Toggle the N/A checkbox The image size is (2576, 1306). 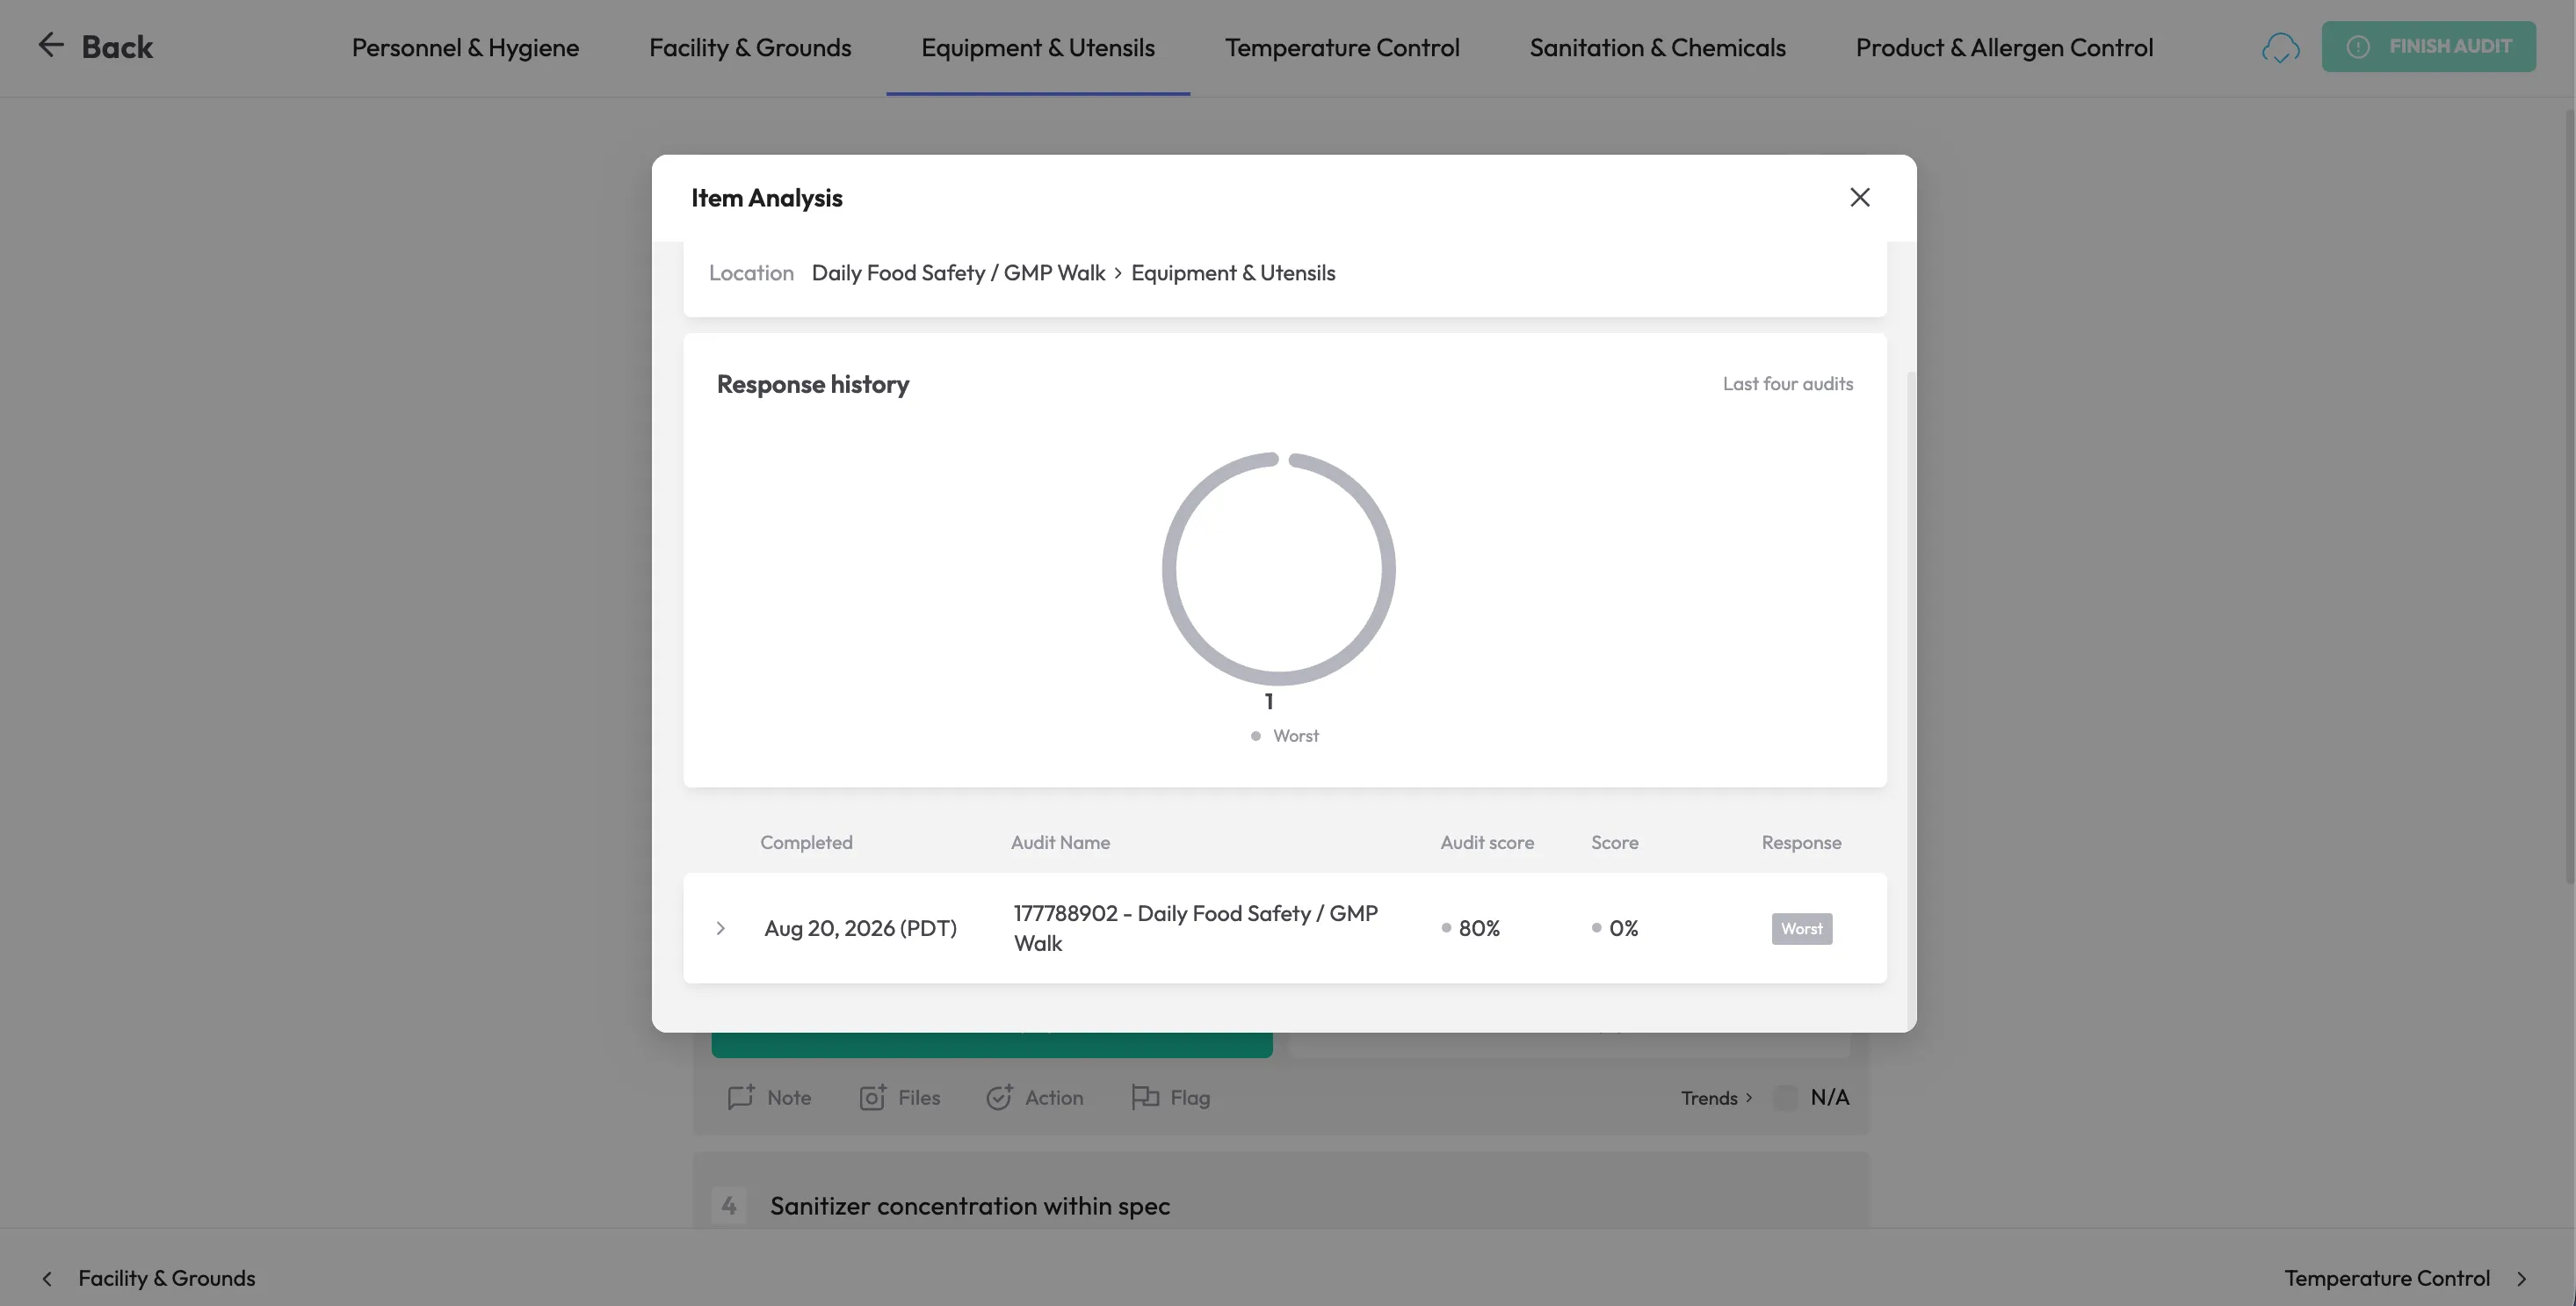[x=1784, y=1097]
